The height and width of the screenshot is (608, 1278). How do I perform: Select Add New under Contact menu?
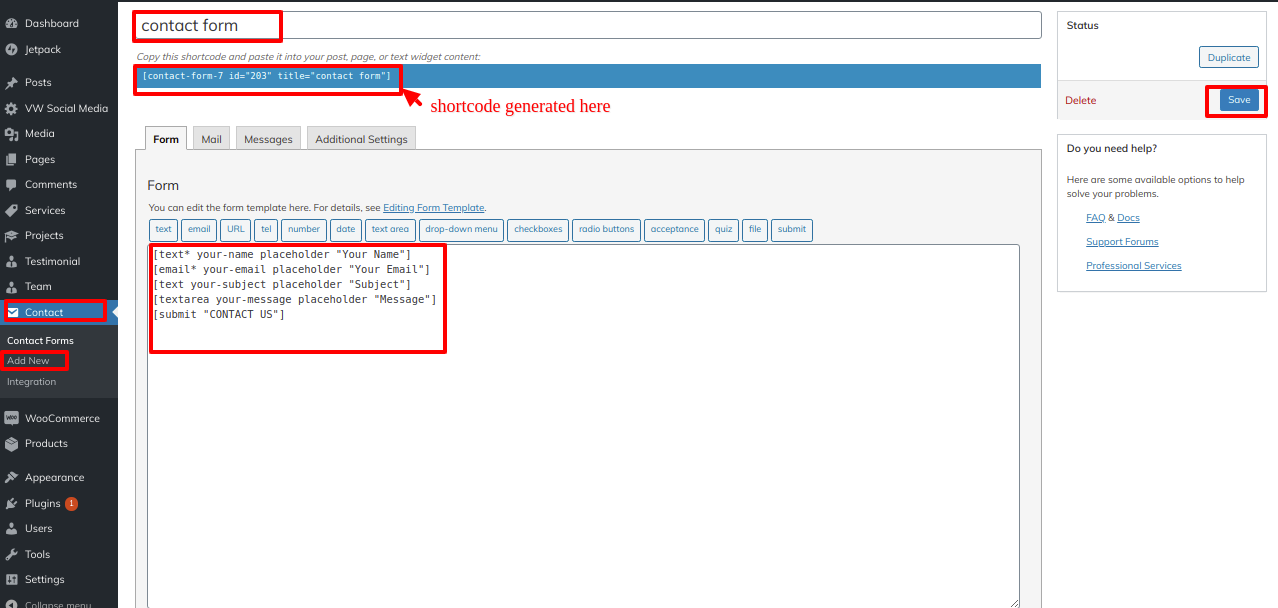click(x=28, y=361)
